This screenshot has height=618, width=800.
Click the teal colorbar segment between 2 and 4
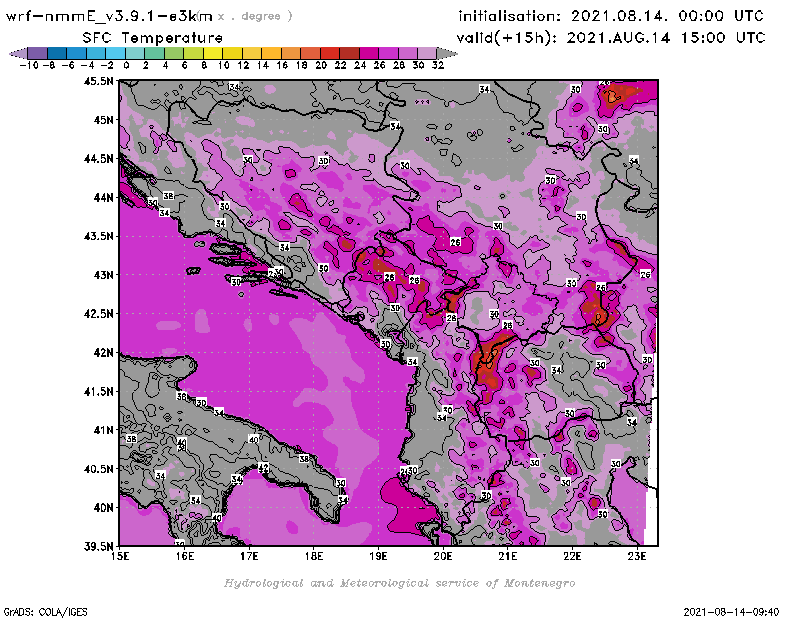coord(155,53)
